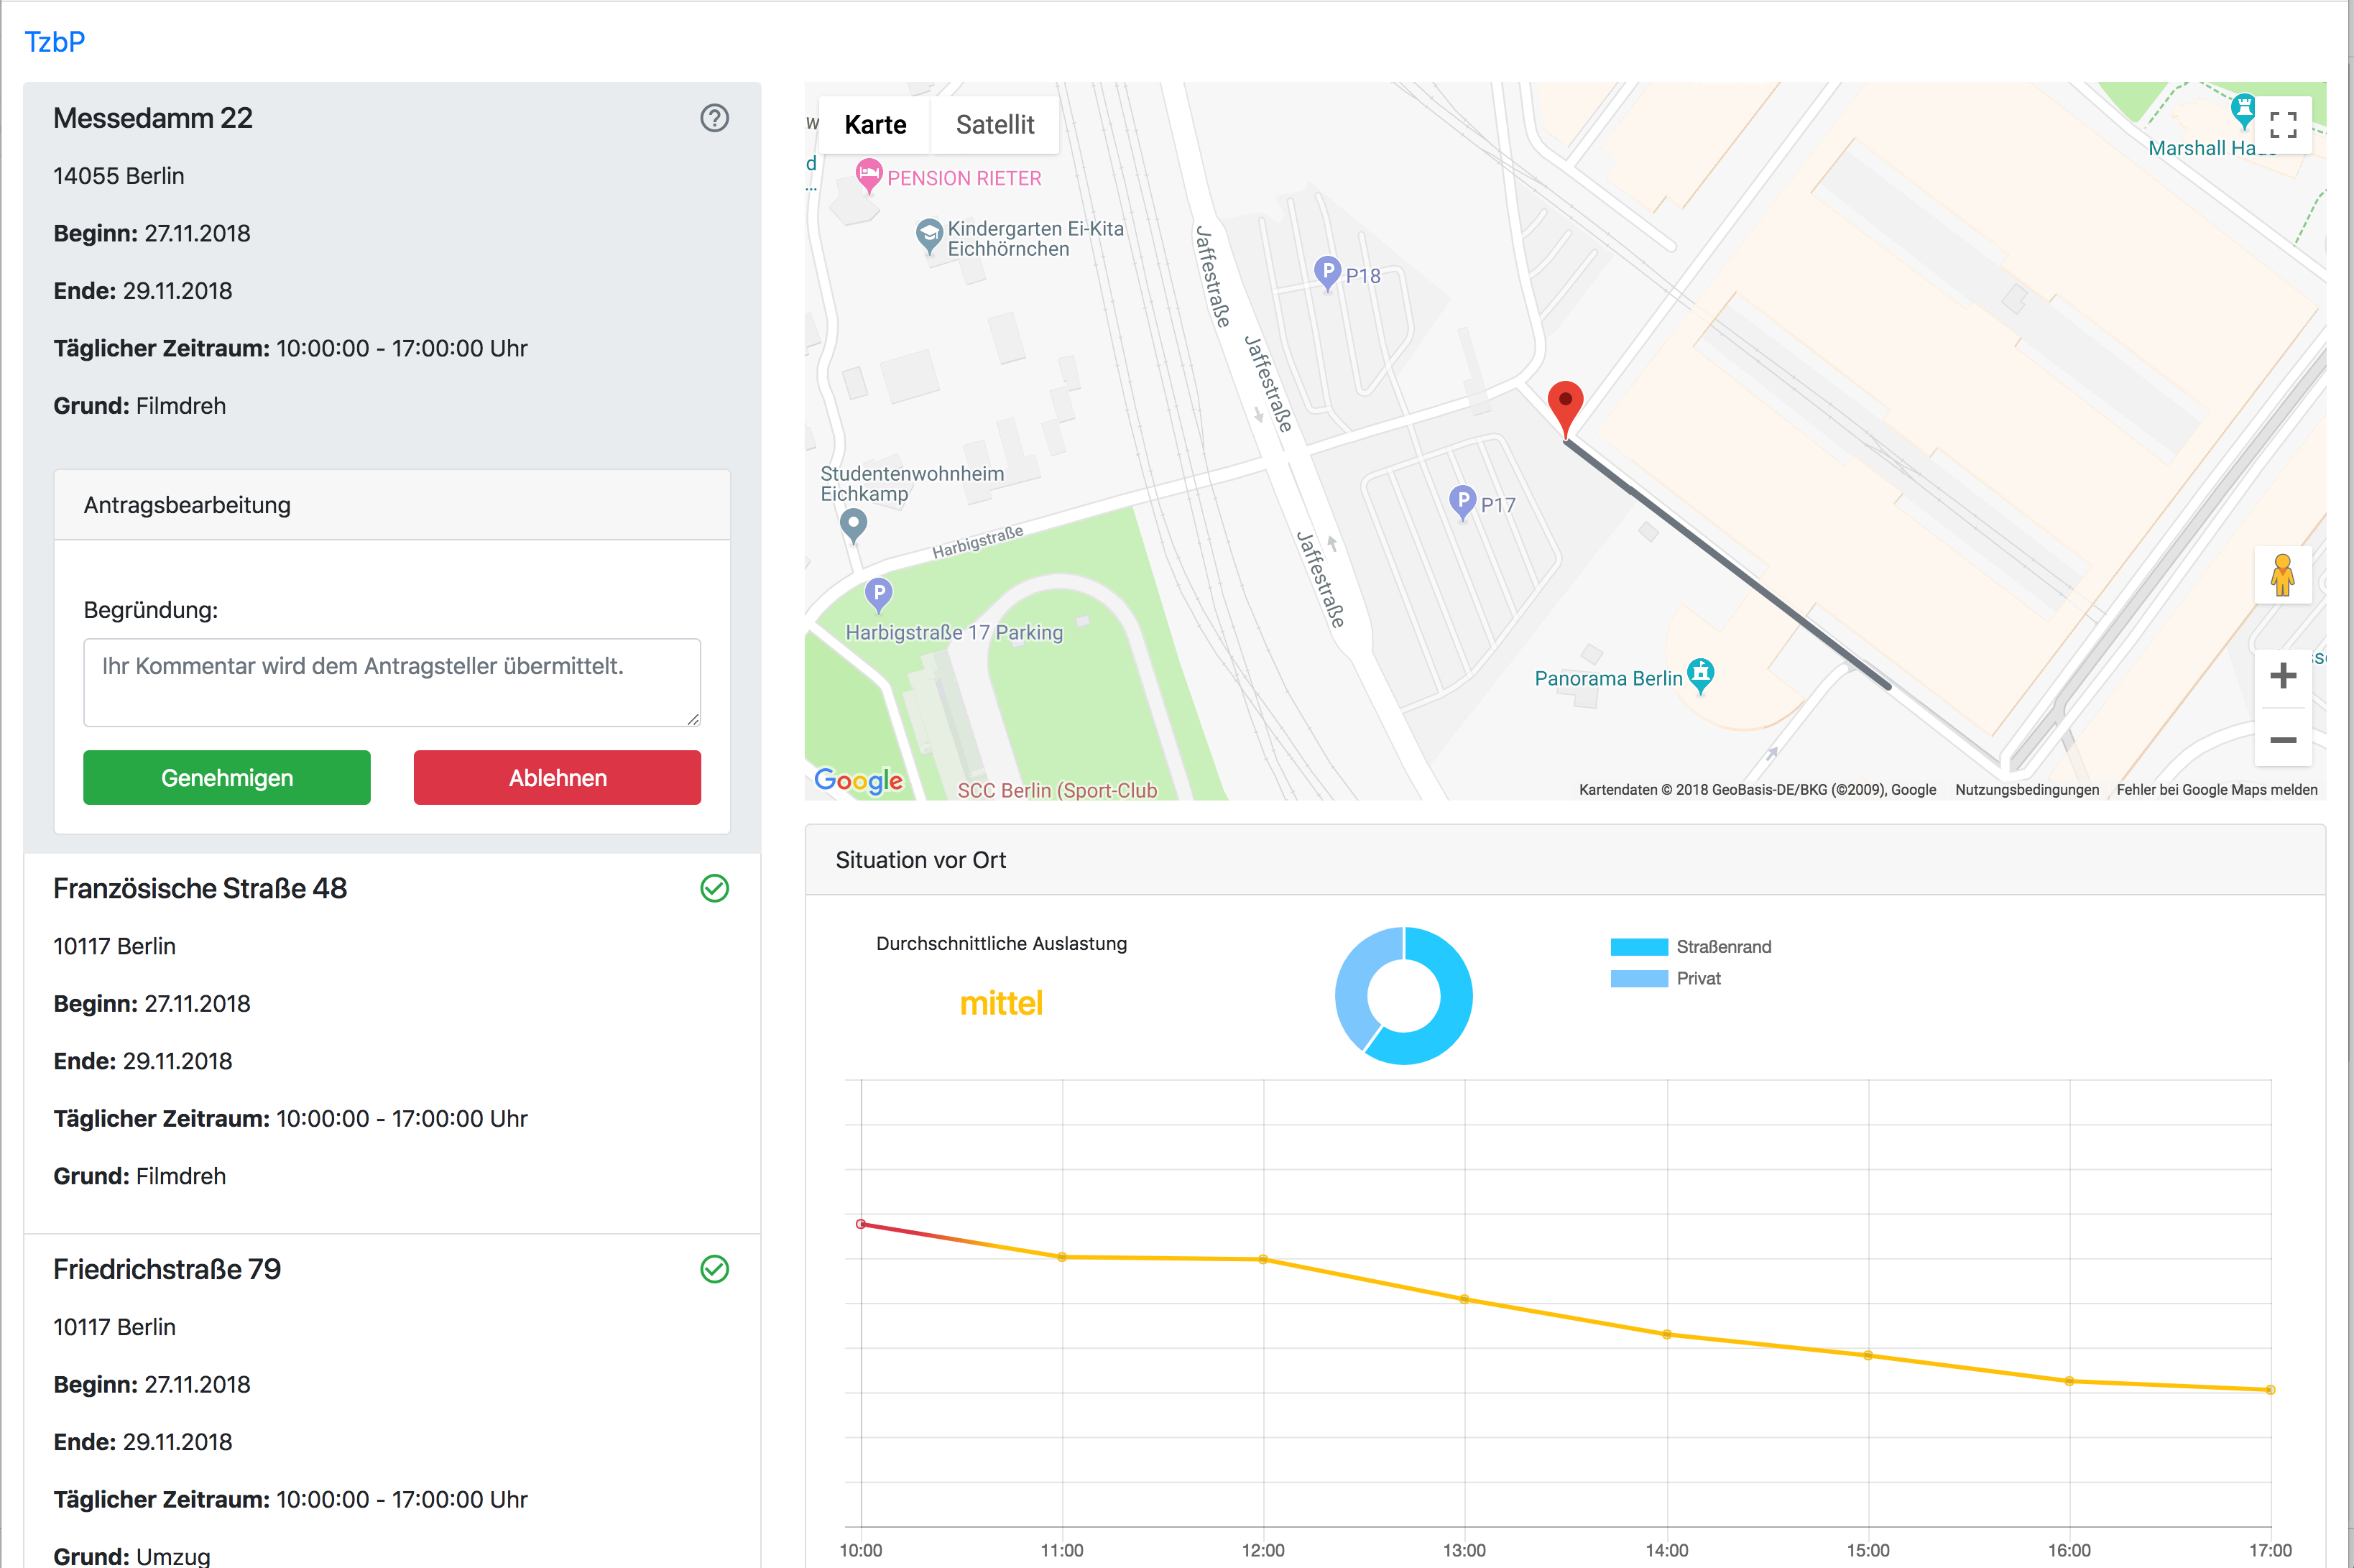Click approved checkmark for Friedrichstraße 79
2354x1568 pixels.
coord(714,1269)
